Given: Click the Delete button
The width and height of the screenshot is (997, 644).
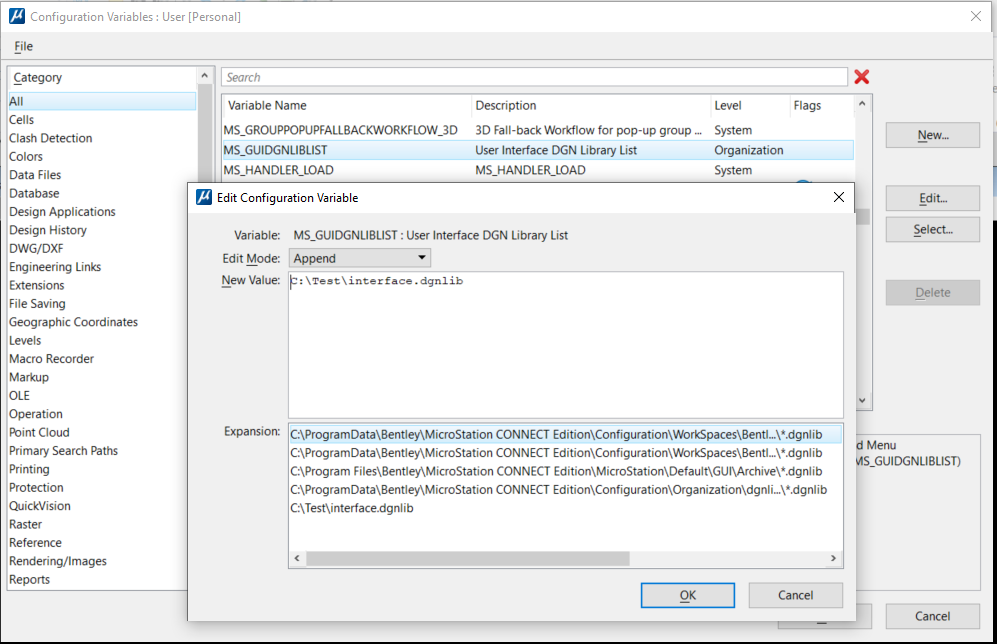Looking at the screenshot, I should [x=933, y=292].
